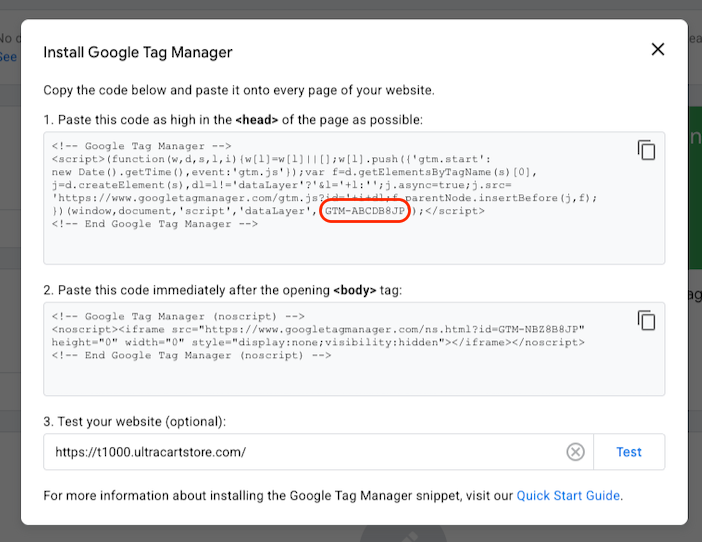702x542 pixels.
Task: Copy the head code snippet
Action: point(646,150)
